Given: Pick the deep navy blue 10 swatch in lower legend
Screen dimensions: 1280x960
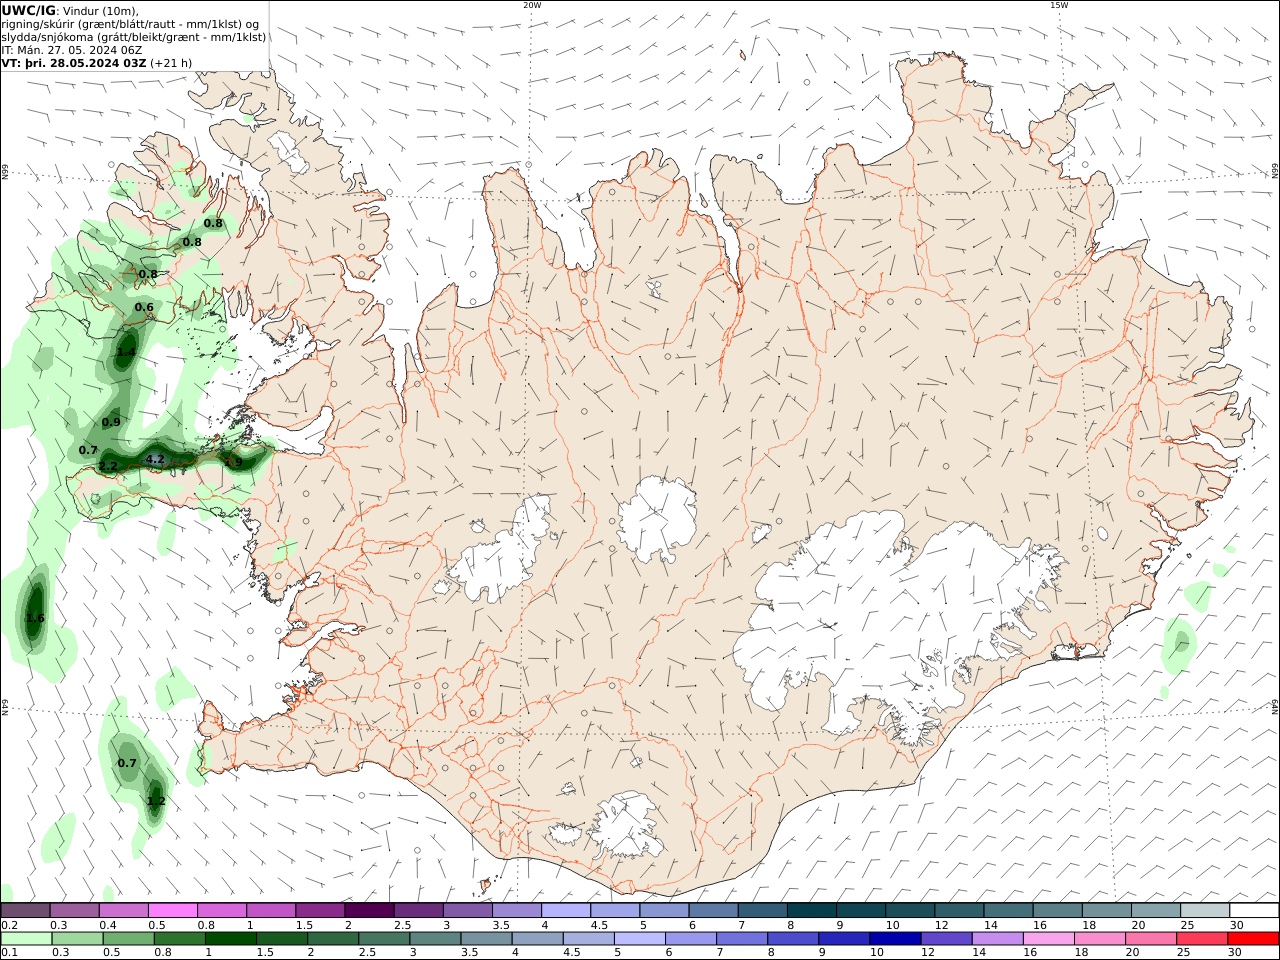Looking at the screenshot, I should [894, 939].
